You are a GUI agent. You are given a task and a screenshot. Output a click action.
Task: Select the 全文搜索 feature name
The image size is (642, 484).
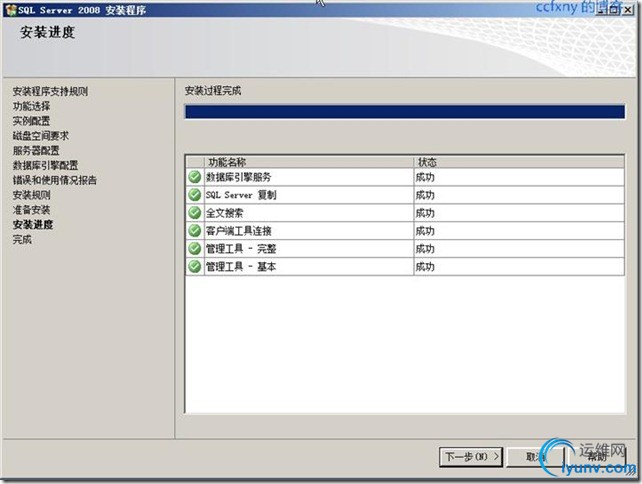pyautogui.click(x=224, y=213)
